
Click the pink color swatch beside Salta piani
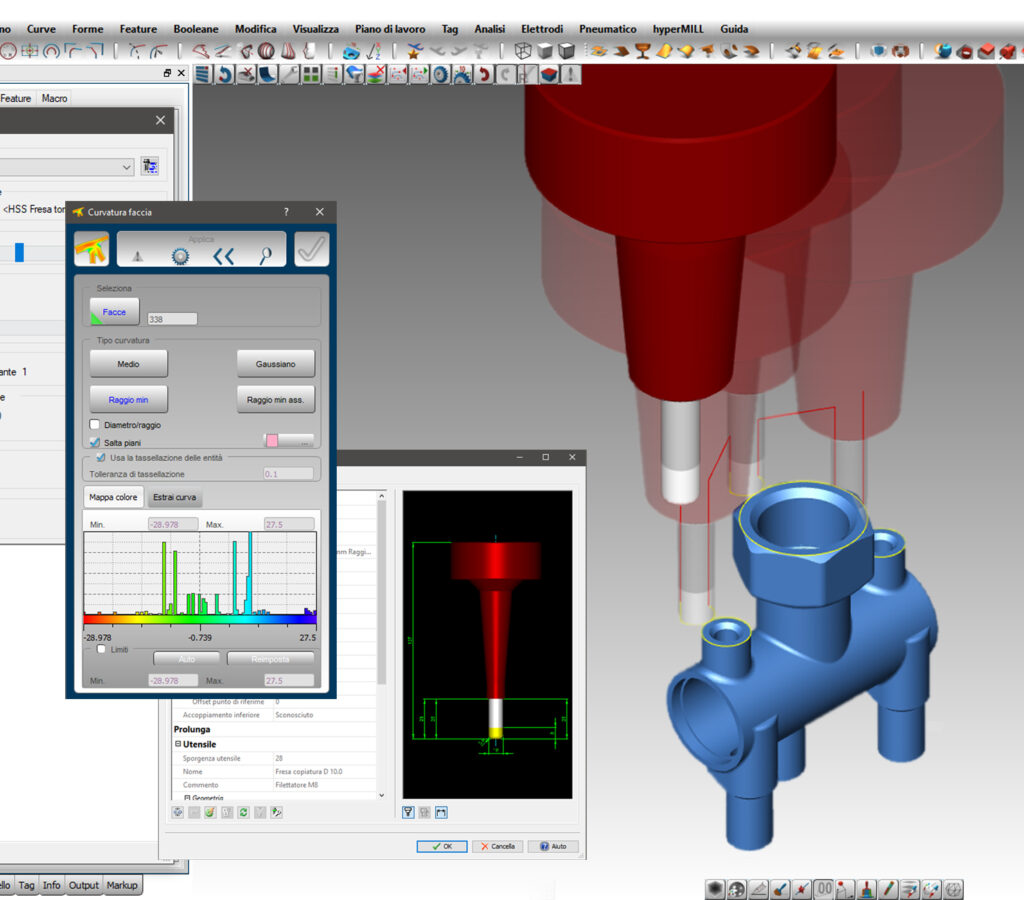pos(272,440)
